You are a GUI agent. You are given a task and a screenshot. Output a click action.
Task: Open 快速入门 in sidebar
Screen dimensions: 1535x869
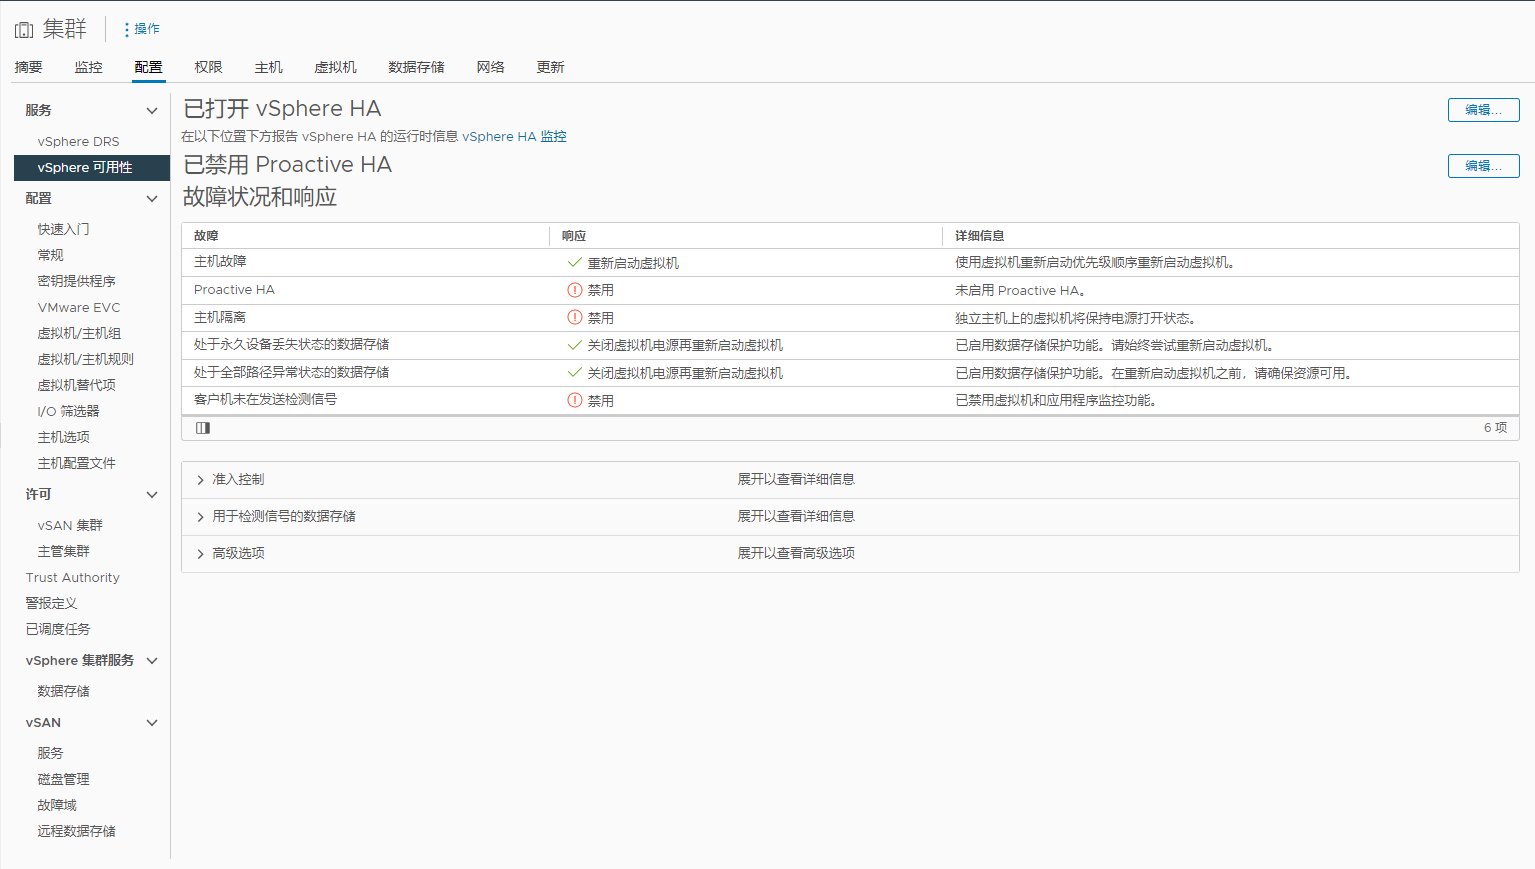(x=64, y=229)
